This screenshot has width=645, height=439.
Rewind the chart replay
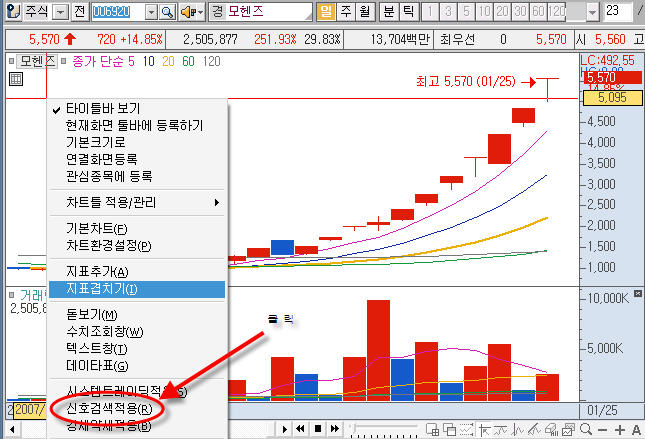(x=300, y=429)
